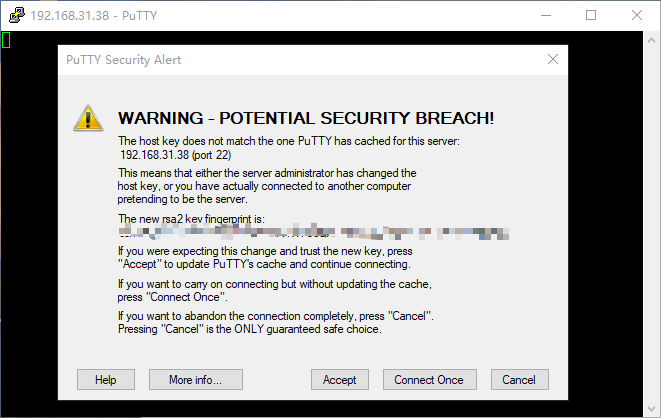Click the terminal scrollbar up arrow
The height and width of the screenshot is (418, 661).
pos(652,39)
